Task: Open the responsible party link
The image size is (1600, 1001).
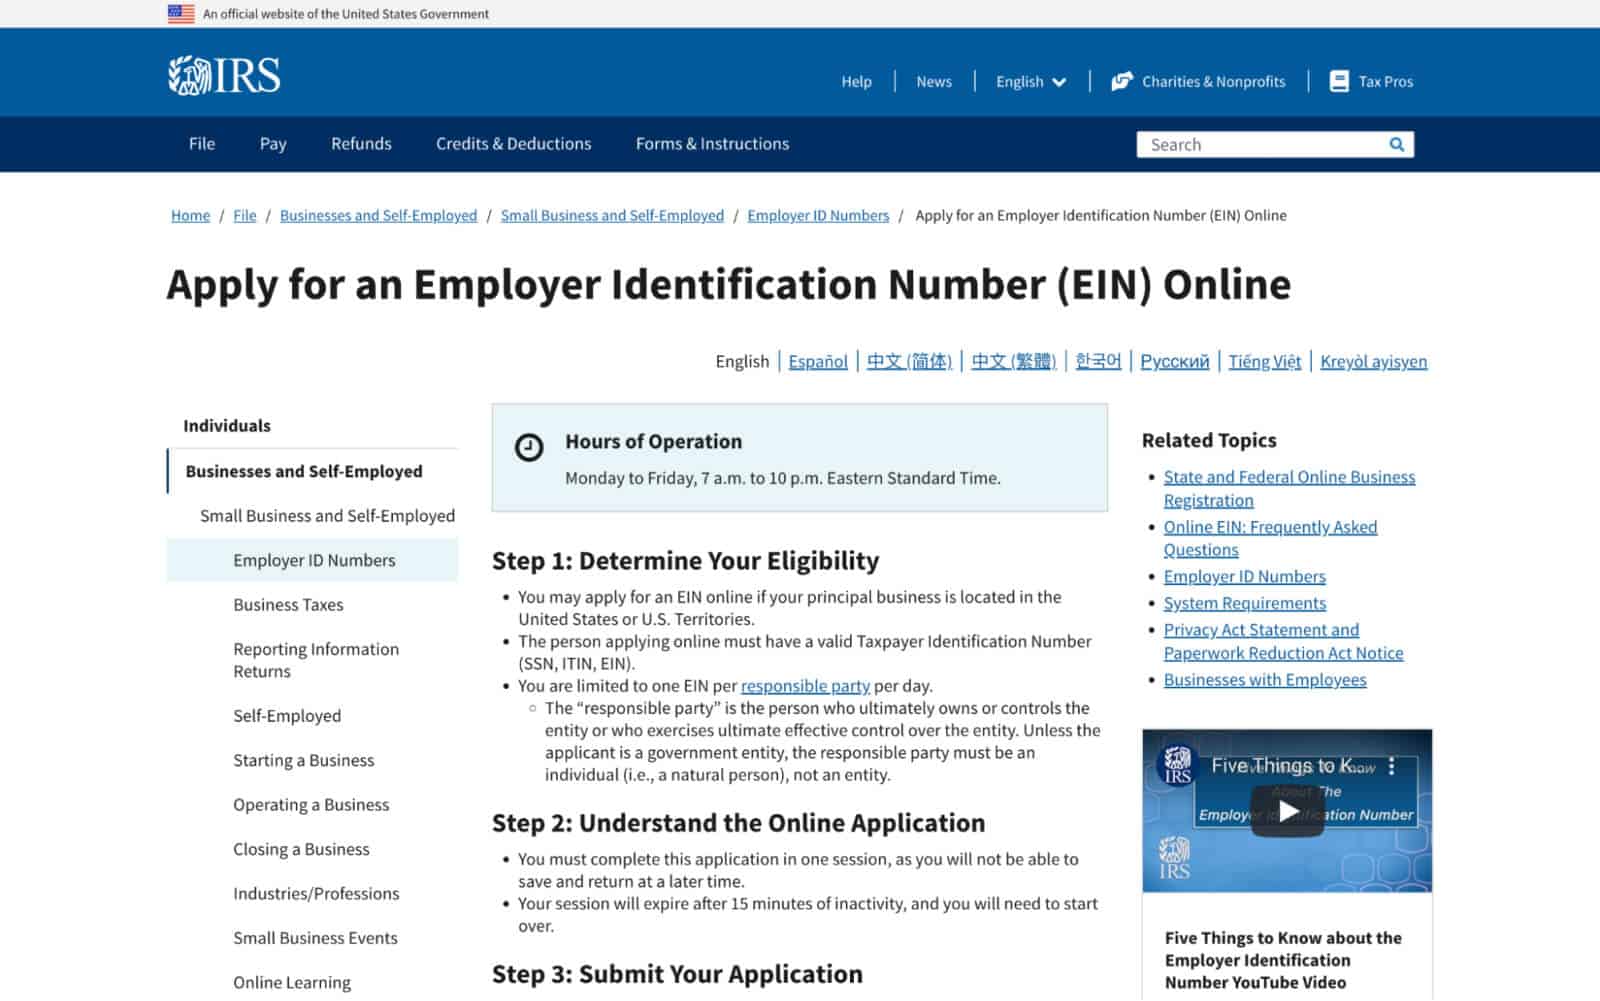Action: point(805,686)
